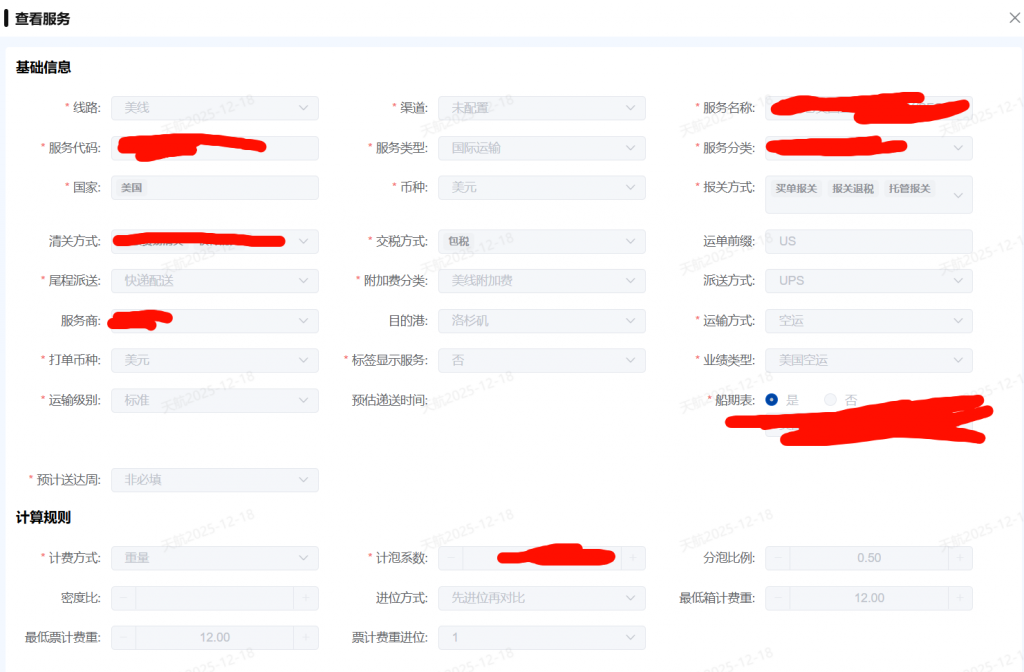Click the 买单报关 tag in 报关方式
1024x672 pixels.
797,189
